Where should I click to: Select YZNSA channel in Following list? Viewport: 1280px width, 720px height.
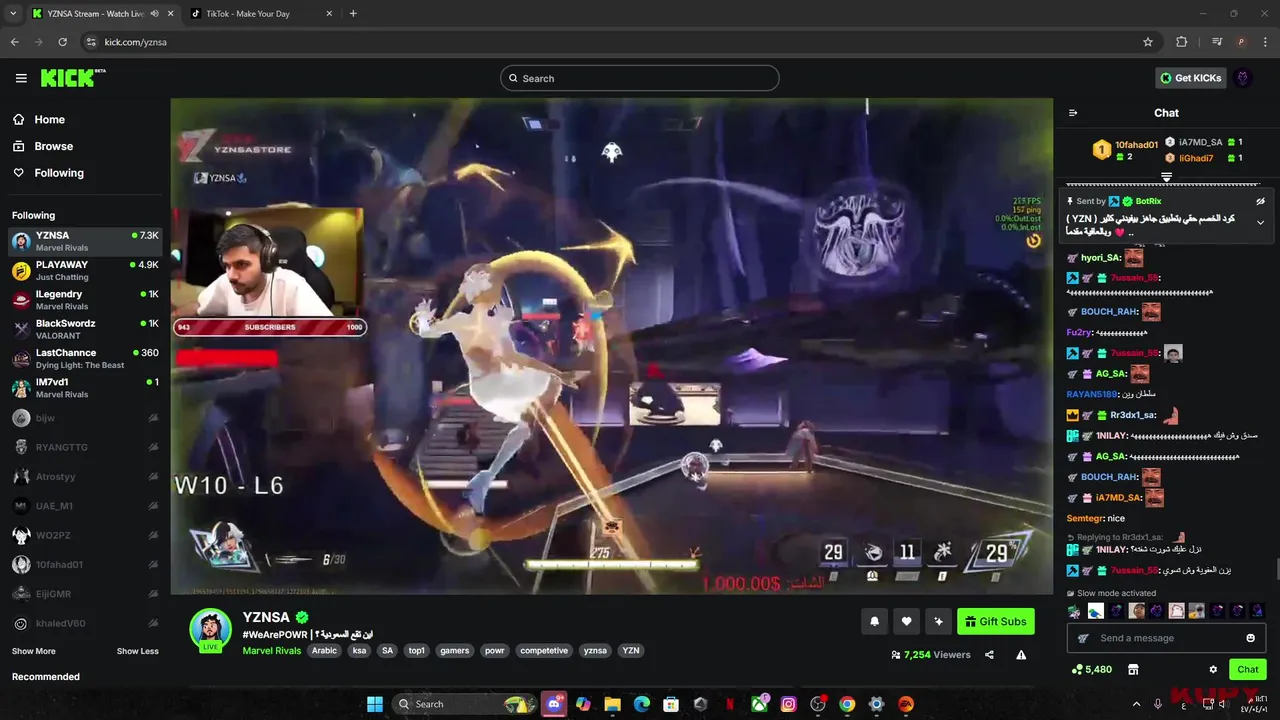pyautogui.click(x=85, y=241)
